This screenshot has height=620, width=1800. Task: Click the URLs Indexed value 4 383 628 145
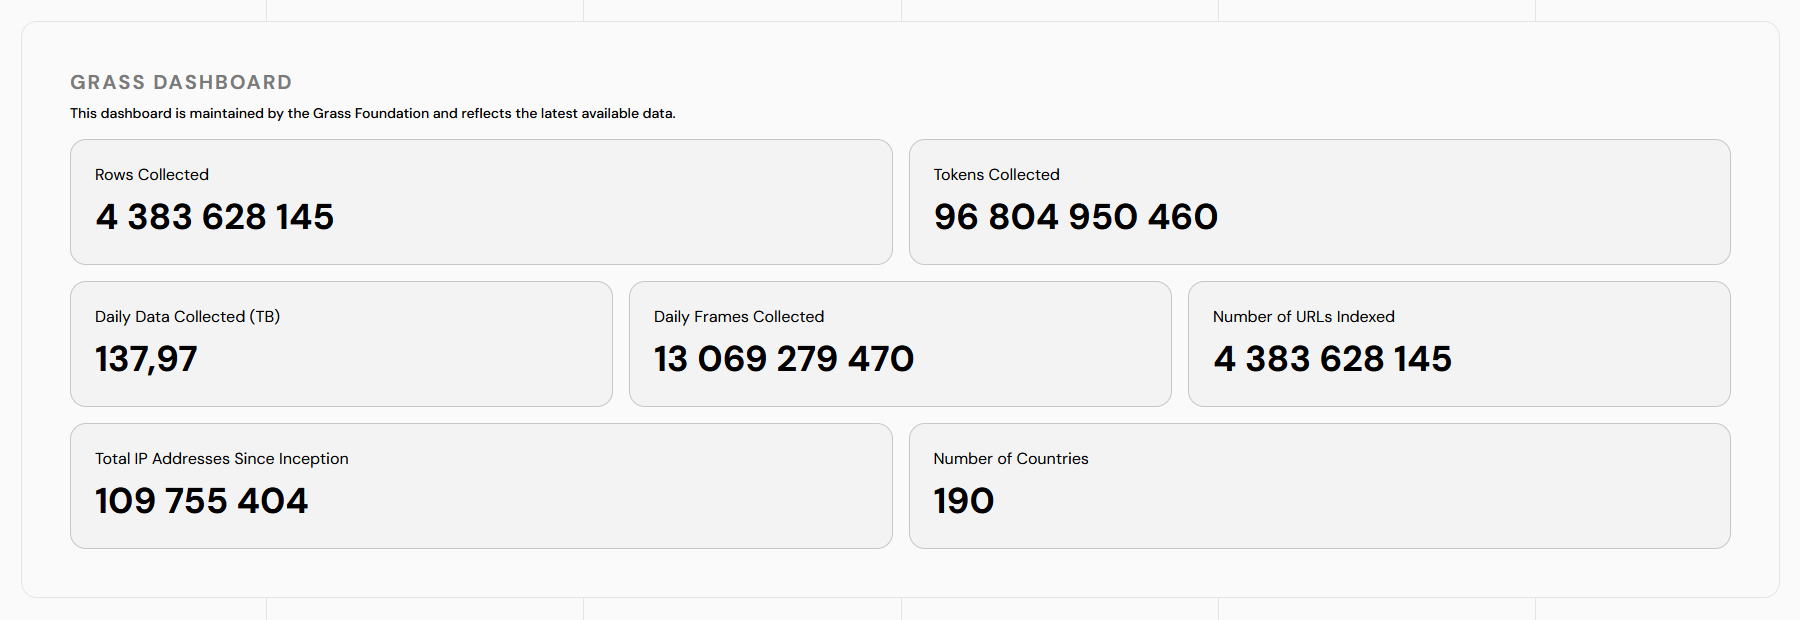[x=1332, y=359]
